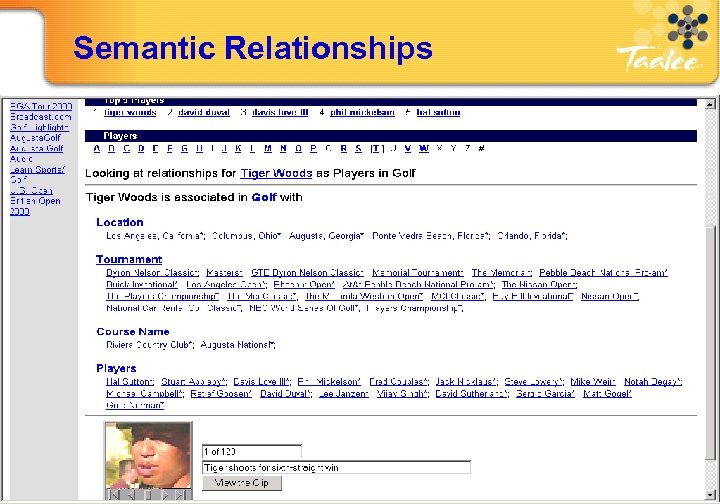Screen dimensions: 720x504
Task: Click the '1 of 120' clip counter field
Action: coord(252,452)
